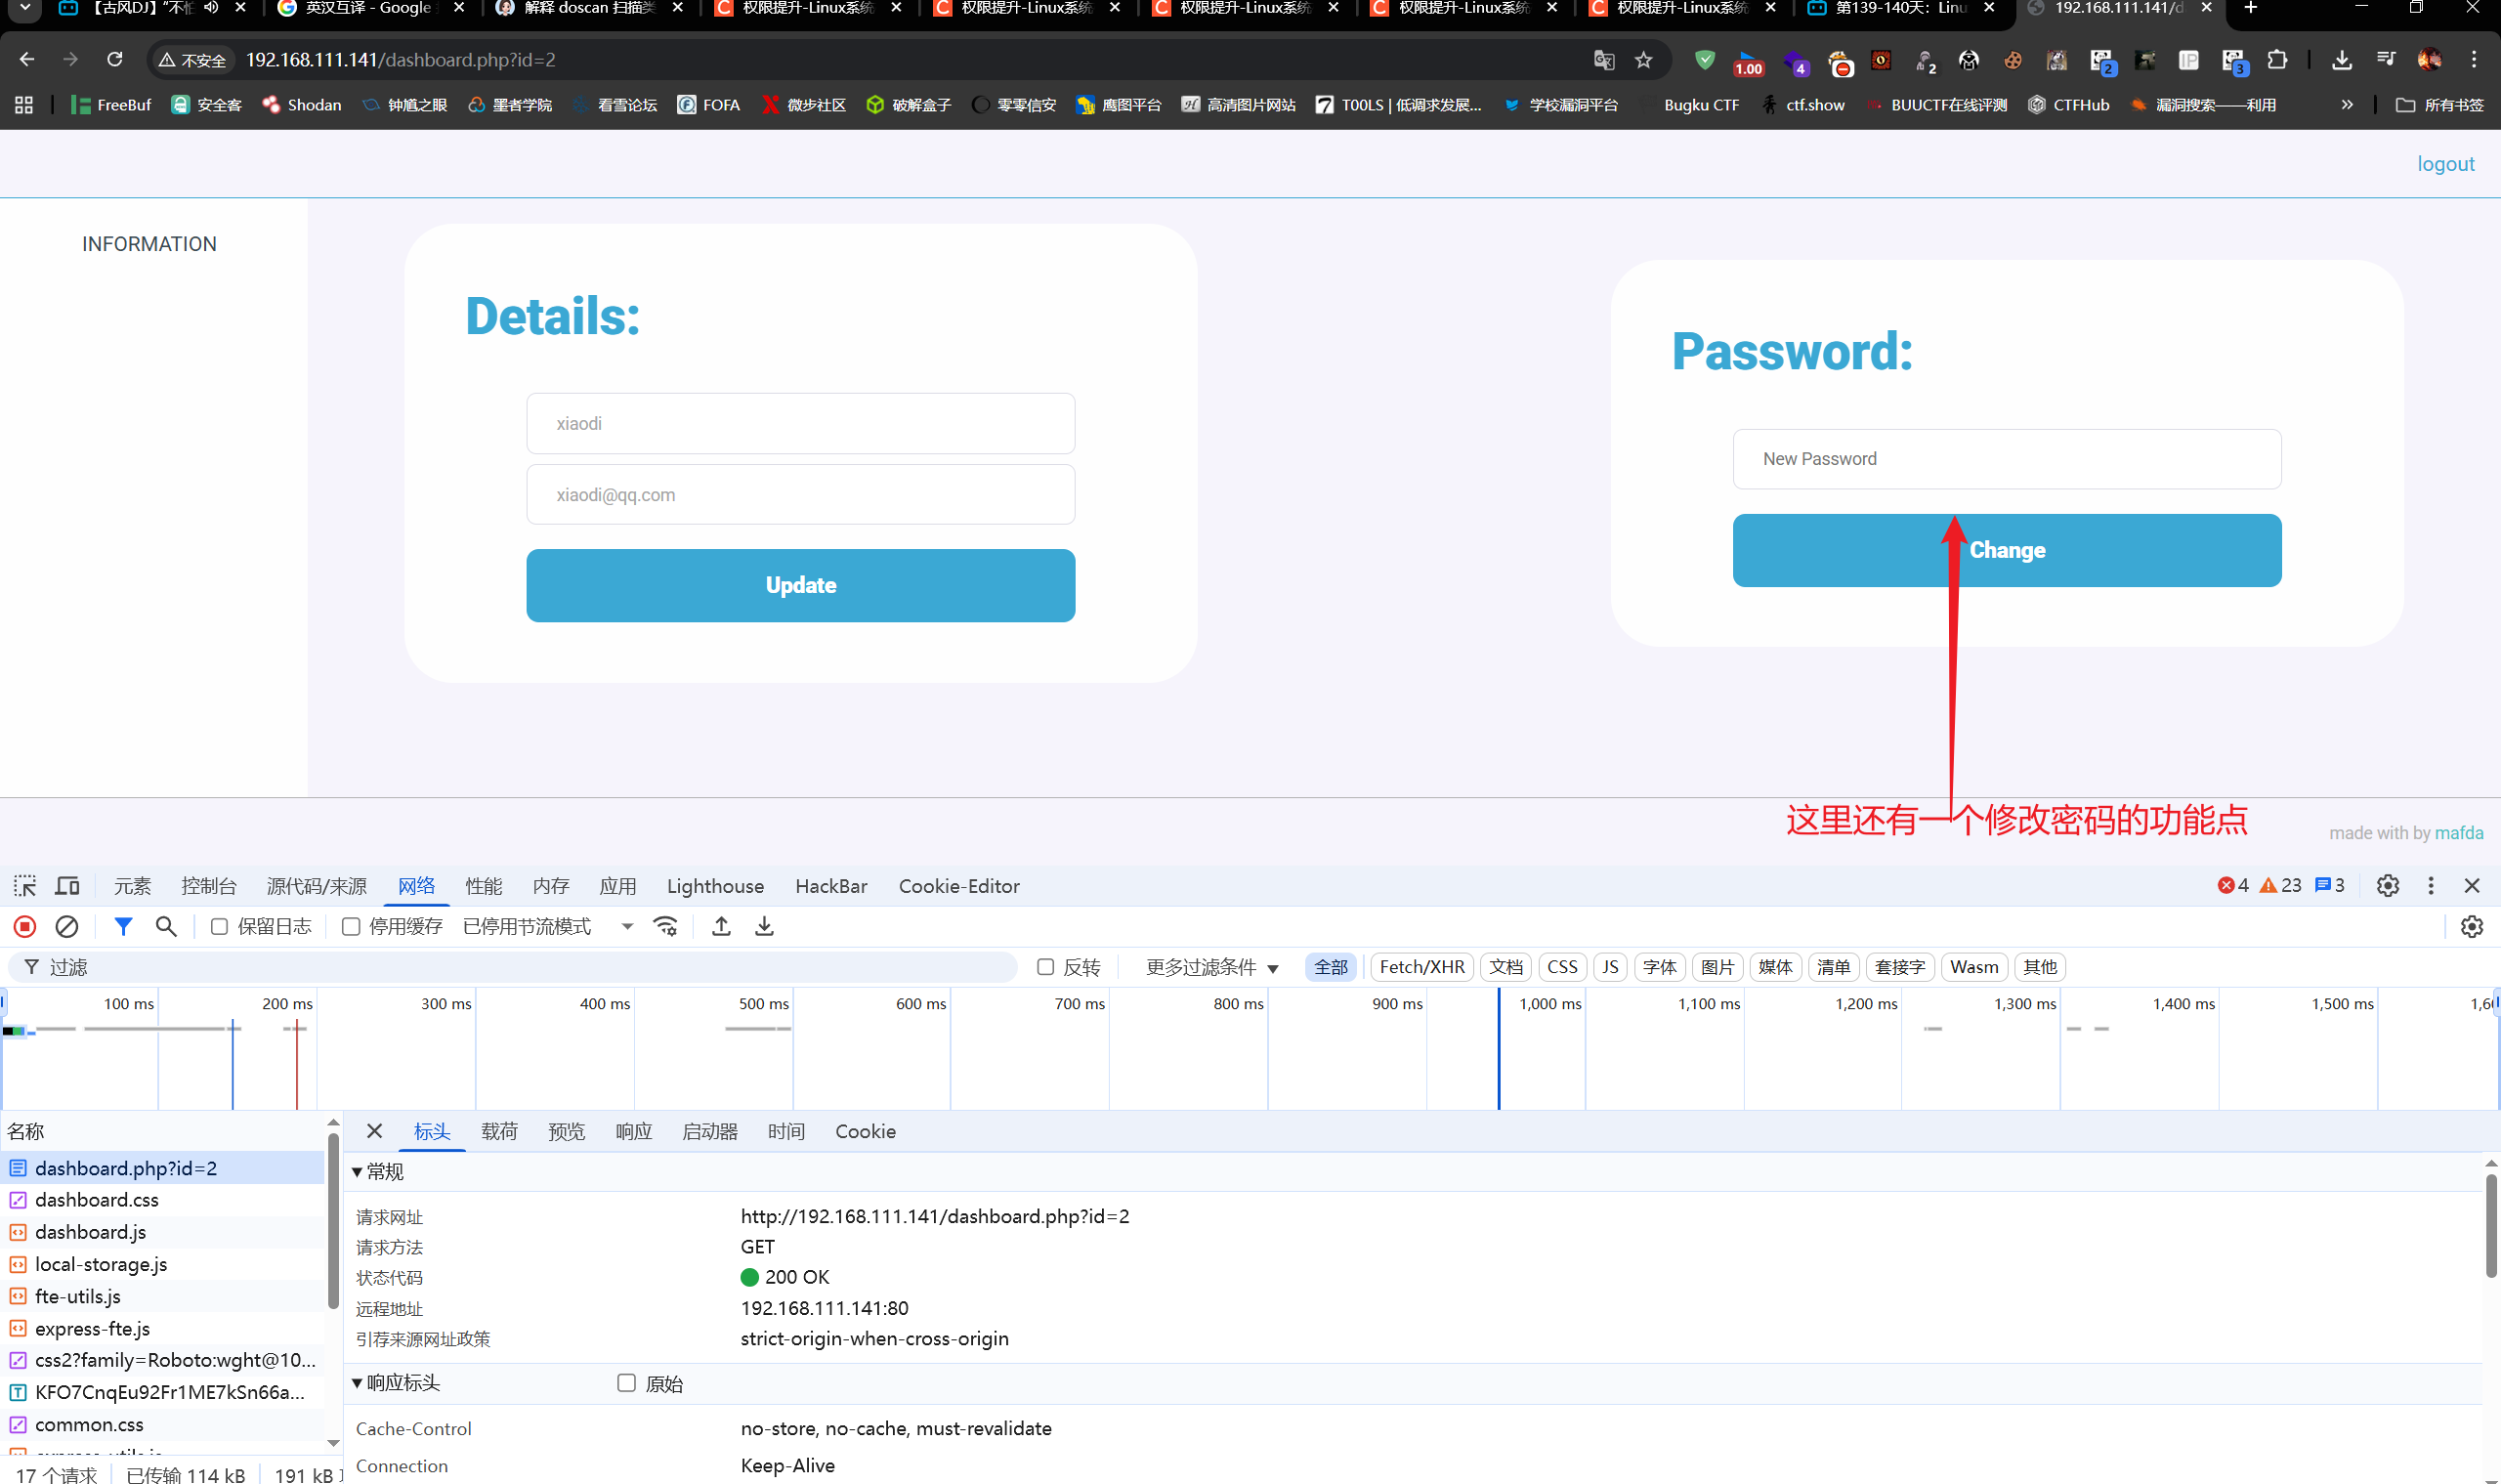
Task: Open the 已停用节流模式 throttling dropdown
Action: pos(547,927)
